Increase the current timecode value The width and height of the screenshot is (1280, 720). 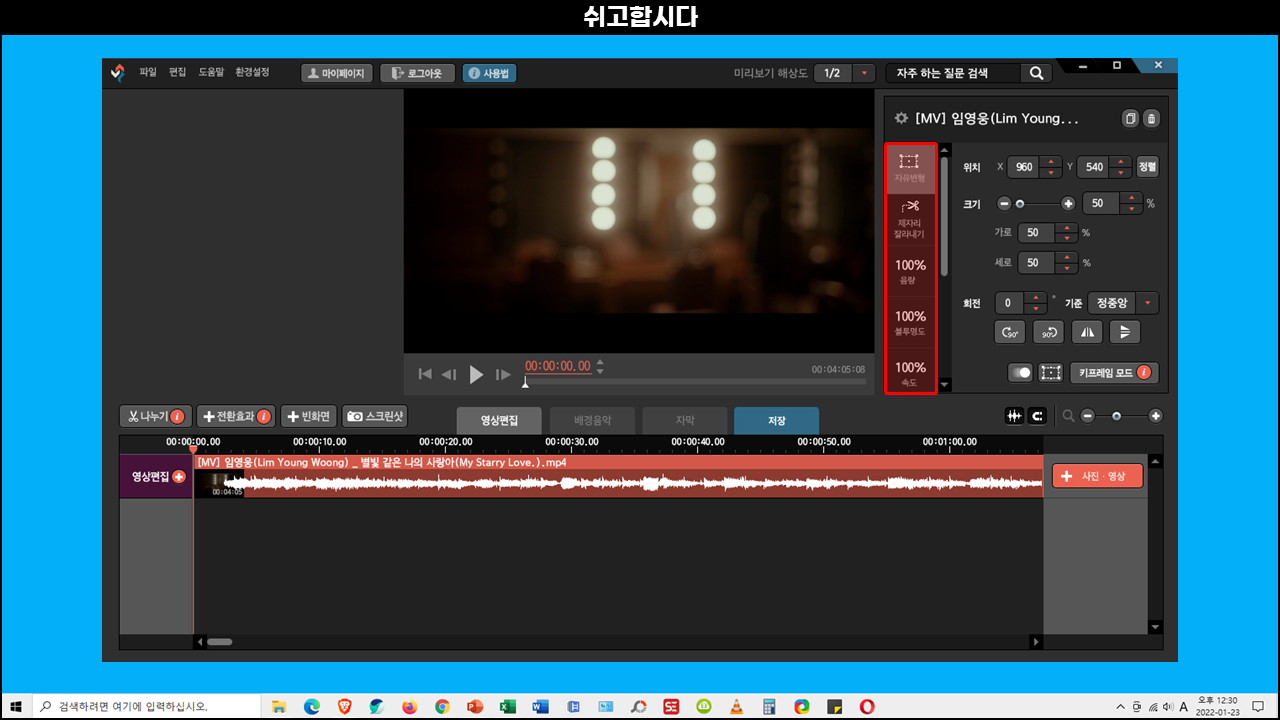tap(600, 362)
